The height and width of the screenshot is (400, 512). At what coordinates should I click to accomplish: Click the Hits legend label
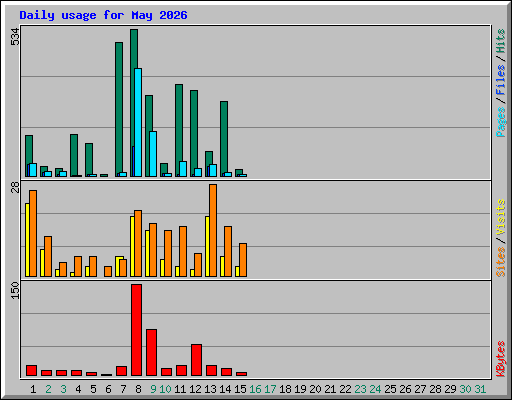[x=501, y=41]
